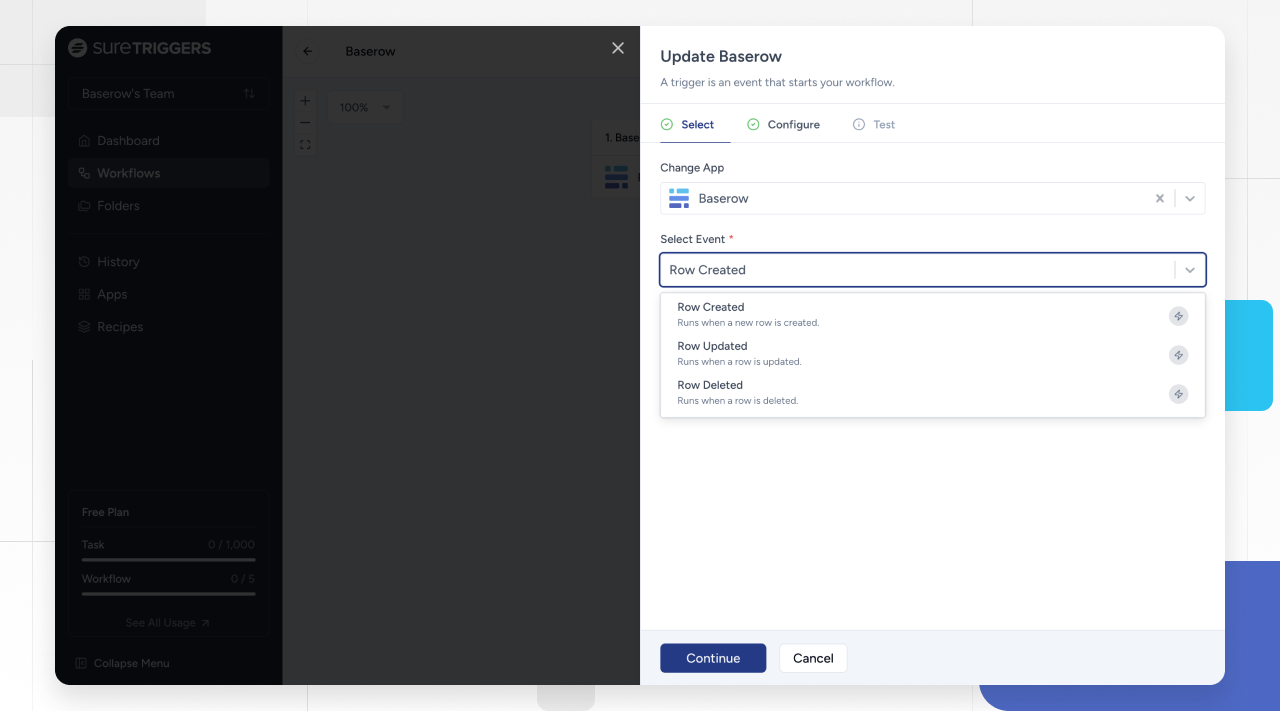
Task: Choose the Row Updated event option
Action: pos(932,355)
